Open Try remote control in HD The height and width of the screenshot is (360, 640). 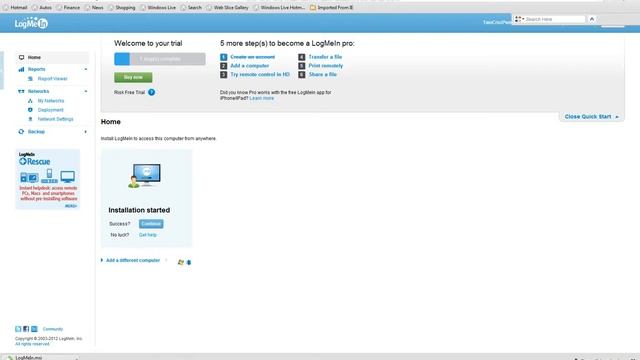[x=260, y=75]
